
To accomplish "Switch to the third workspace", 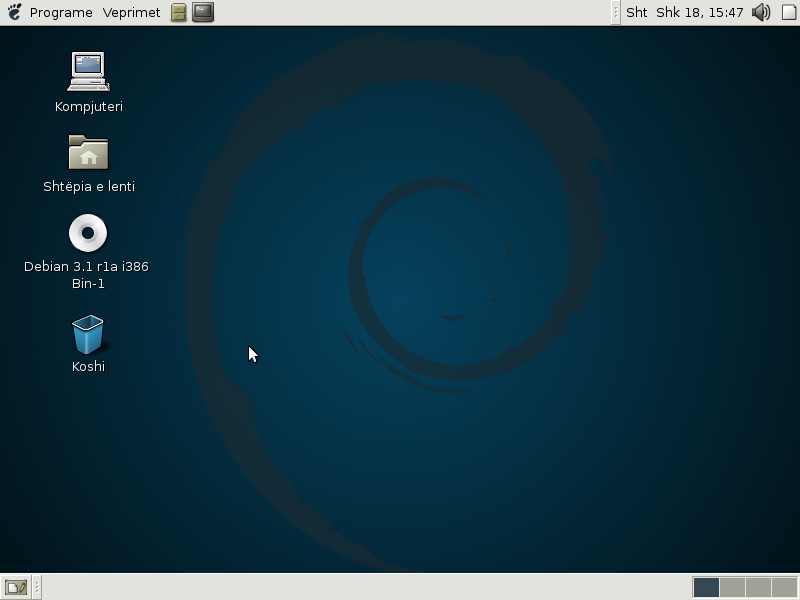I will point(758,587).
